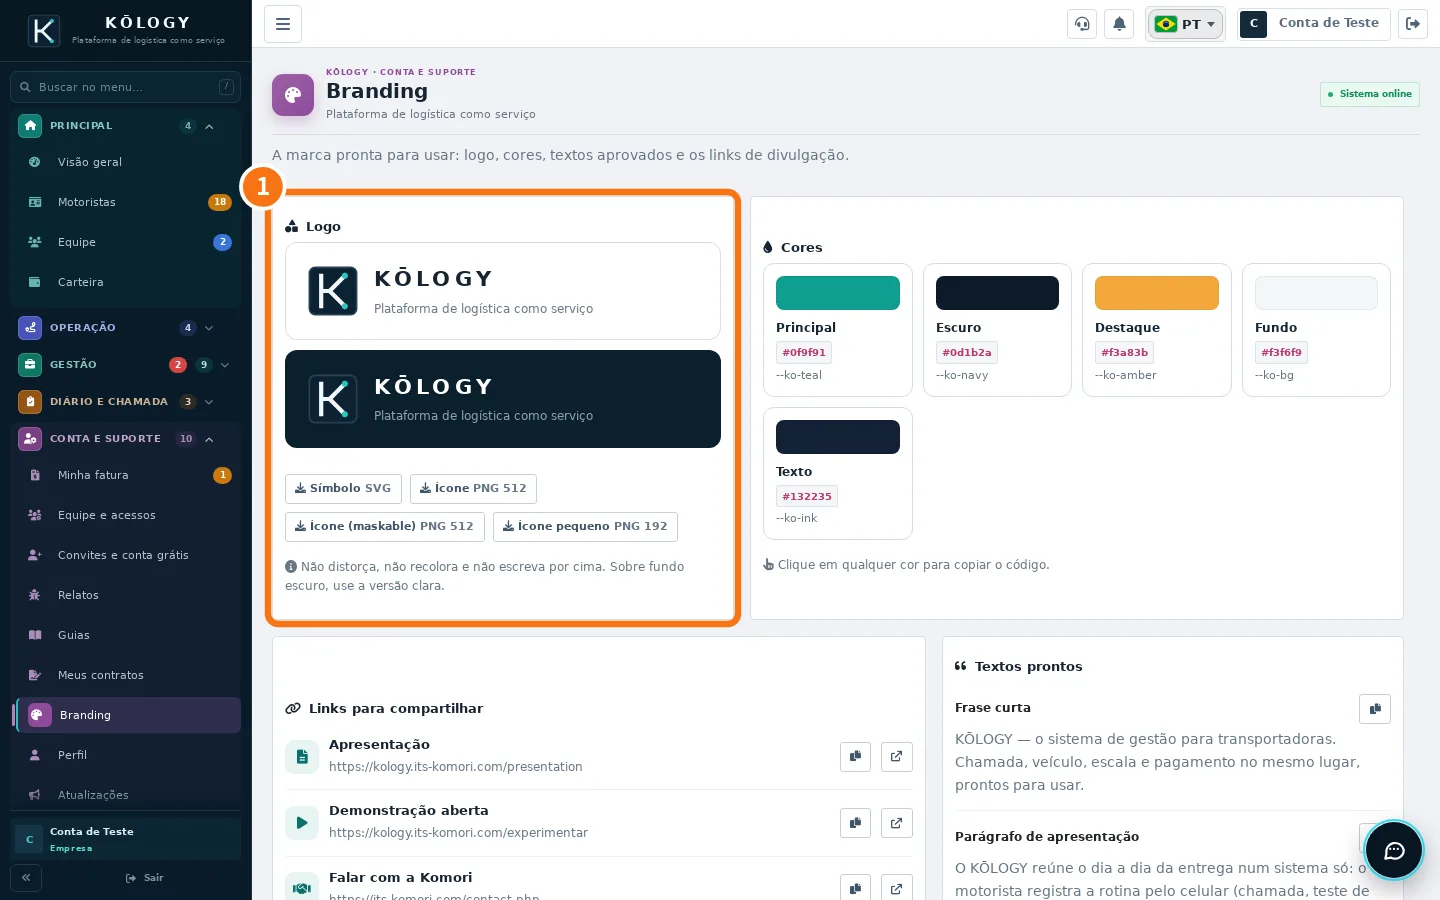Download Símbolo SVG

coord(343,489)
